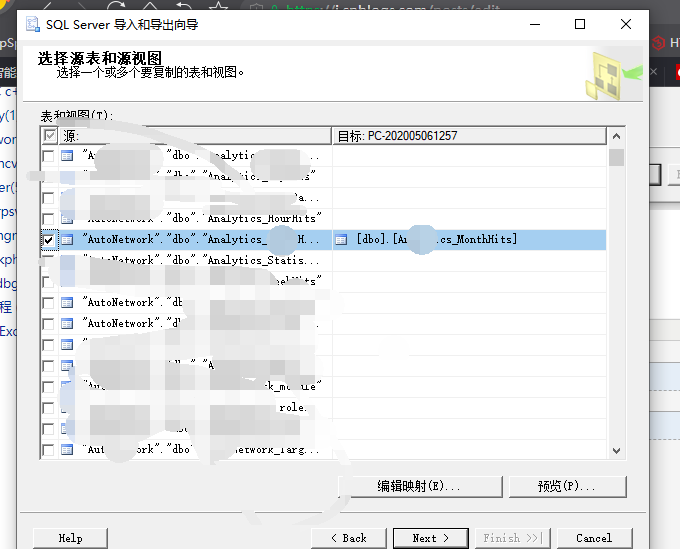Image resolution: width=680 pixels, height=549 pixels.
Task: Click the table list scrollbar up arrow
Action: pyautogui.click(x=616, y=136)
